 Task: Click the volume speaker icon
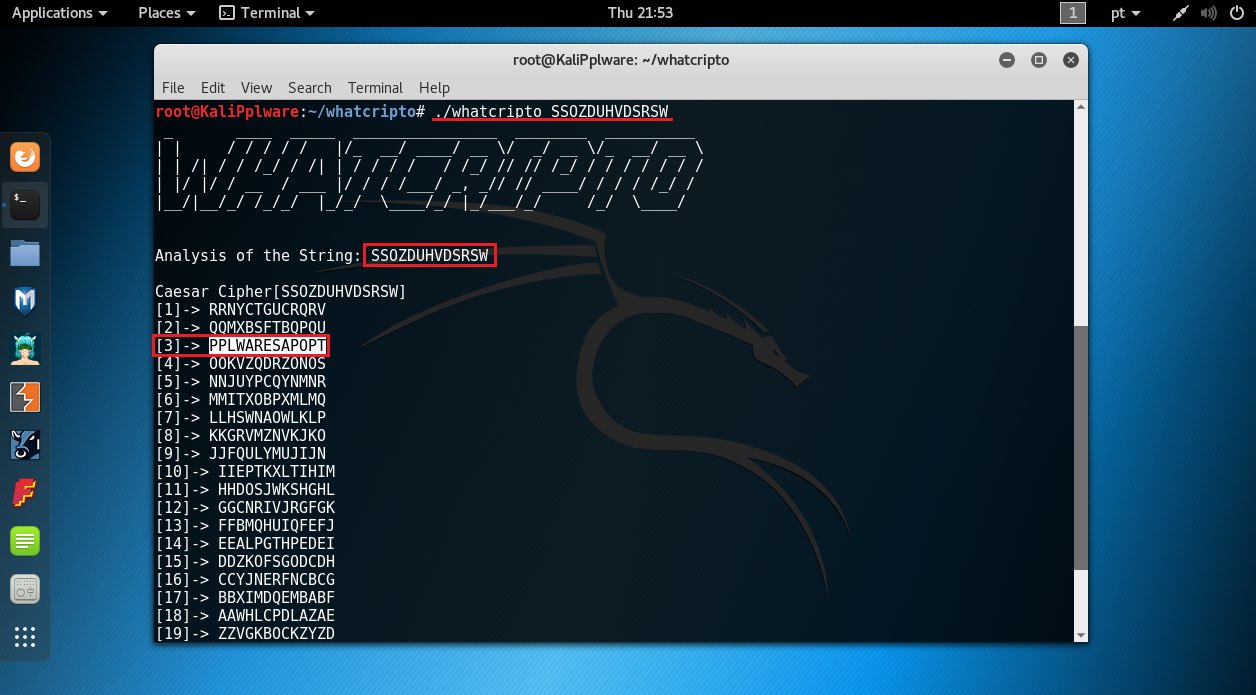point(1209,13)
